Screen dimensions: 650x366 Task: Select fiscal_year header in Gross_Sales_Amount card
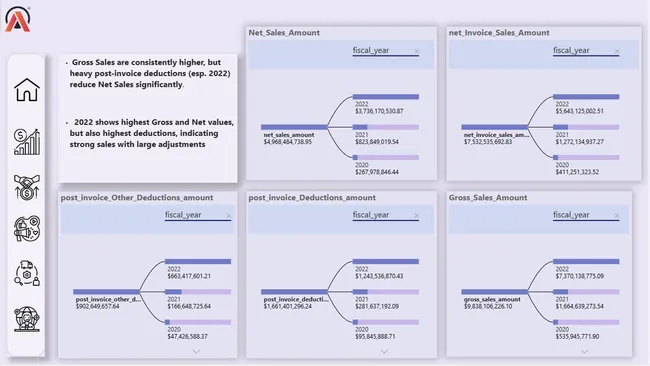tap(571, 215)
